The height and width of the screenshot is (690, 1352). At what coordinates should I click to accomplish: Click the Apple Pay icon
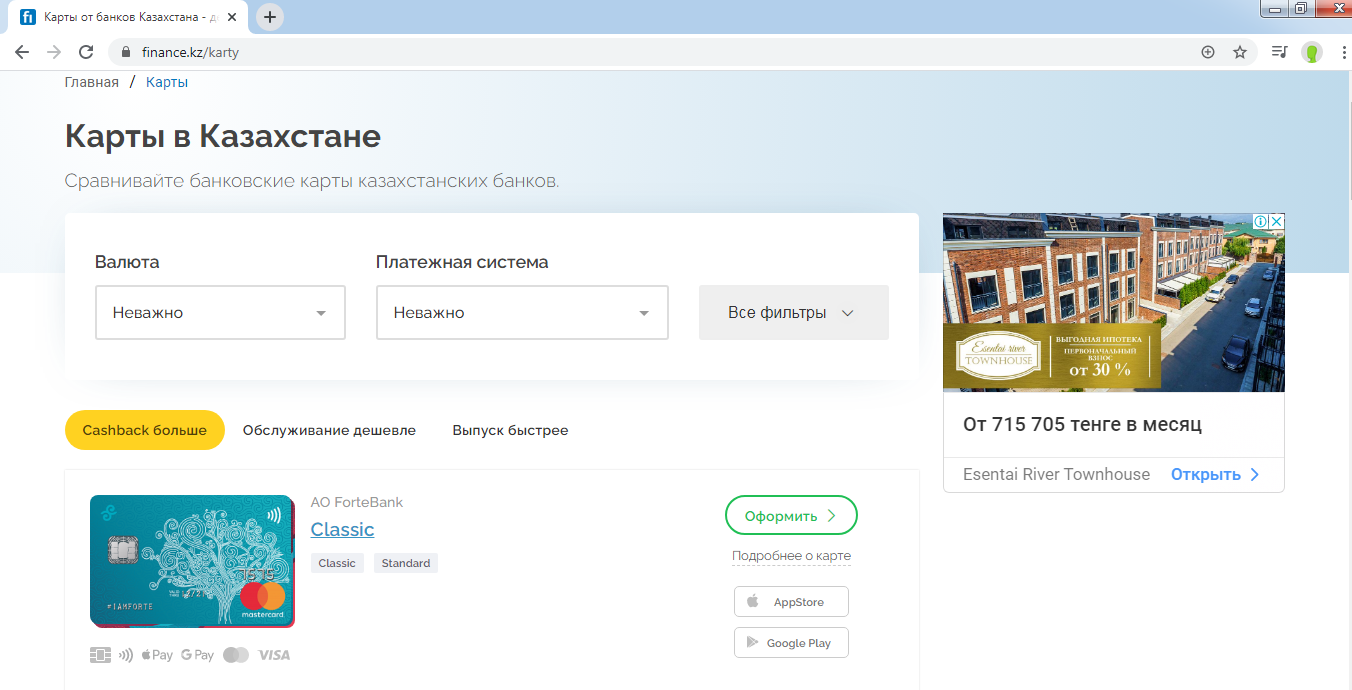[x=157, y=655]
